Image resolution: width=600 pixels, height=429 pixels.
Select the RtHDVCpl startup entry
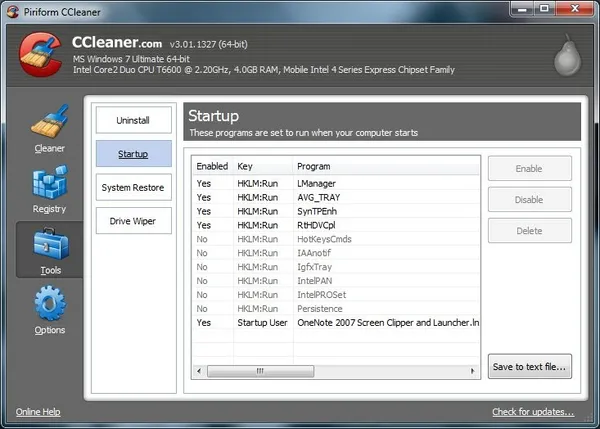pyautogui.click(x=336, y=225)
